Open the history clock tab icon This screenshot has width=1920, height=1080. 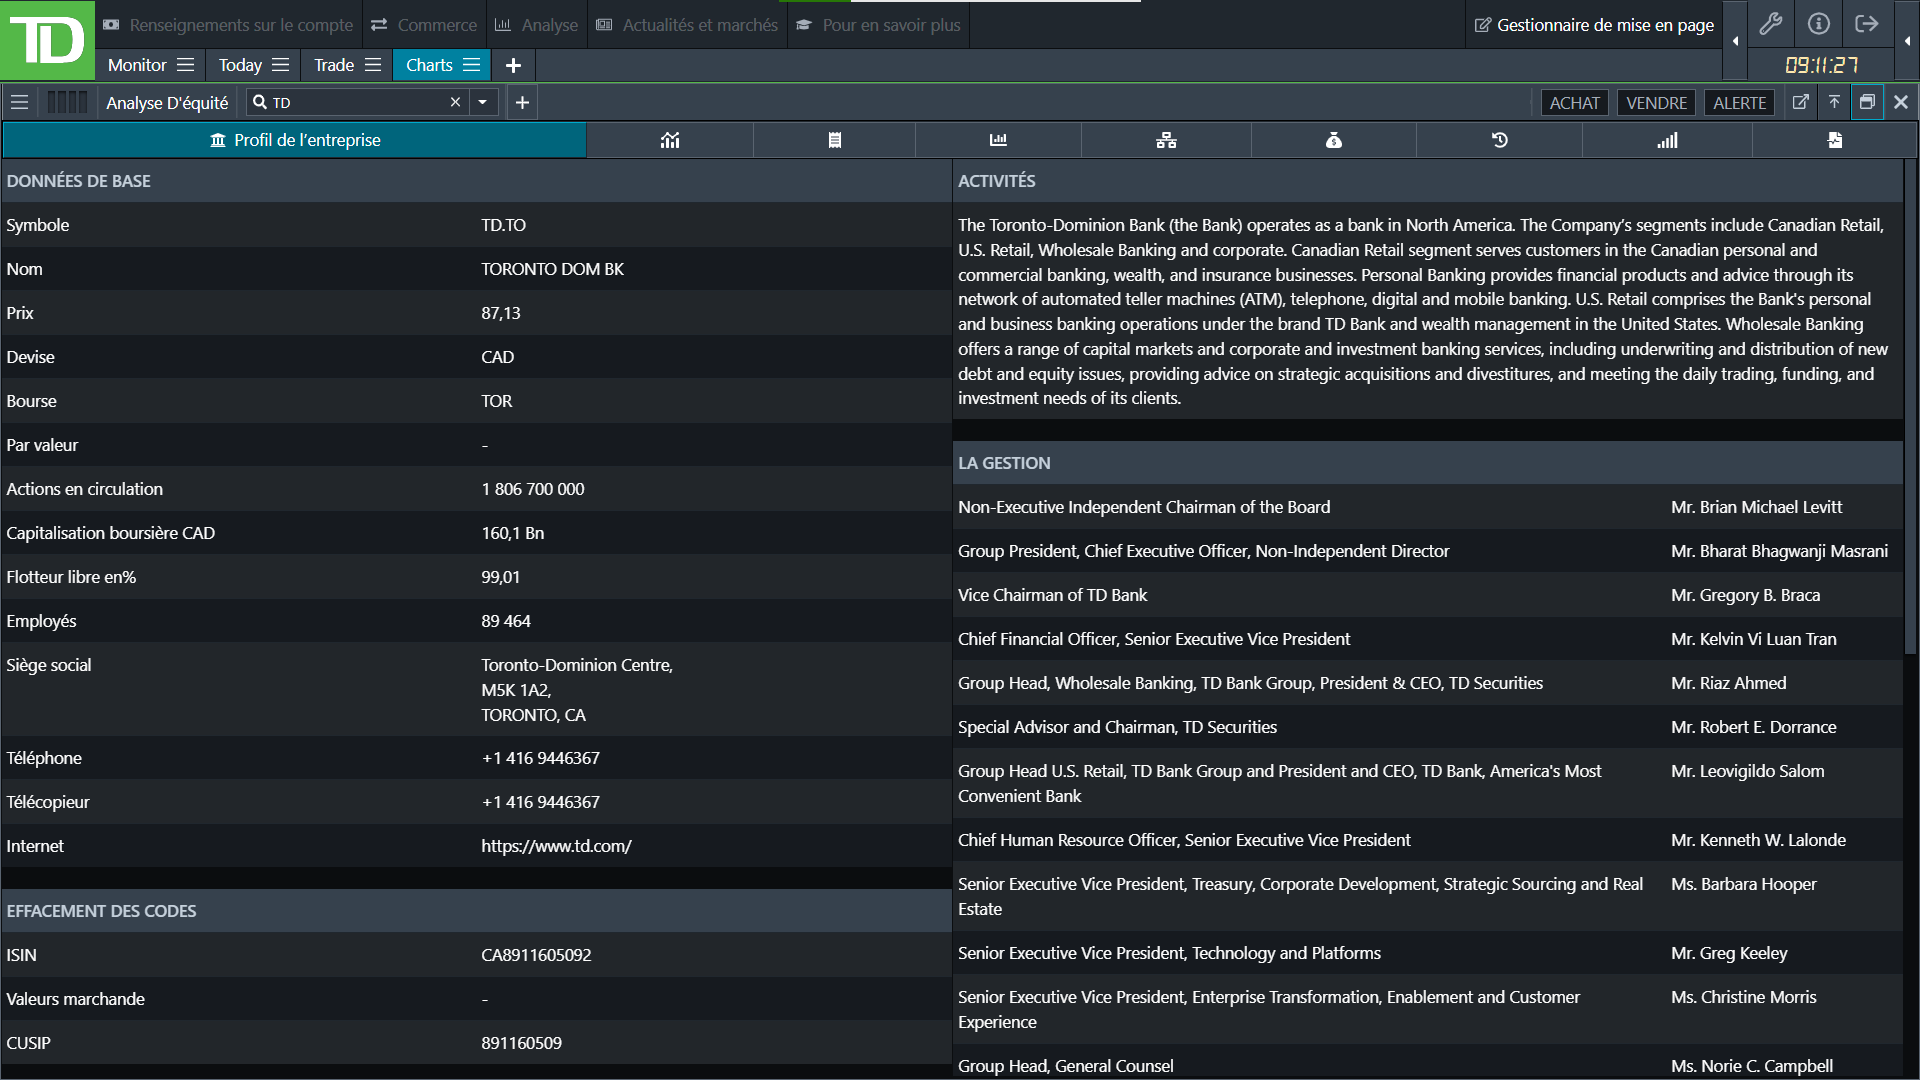(1499, 140)
